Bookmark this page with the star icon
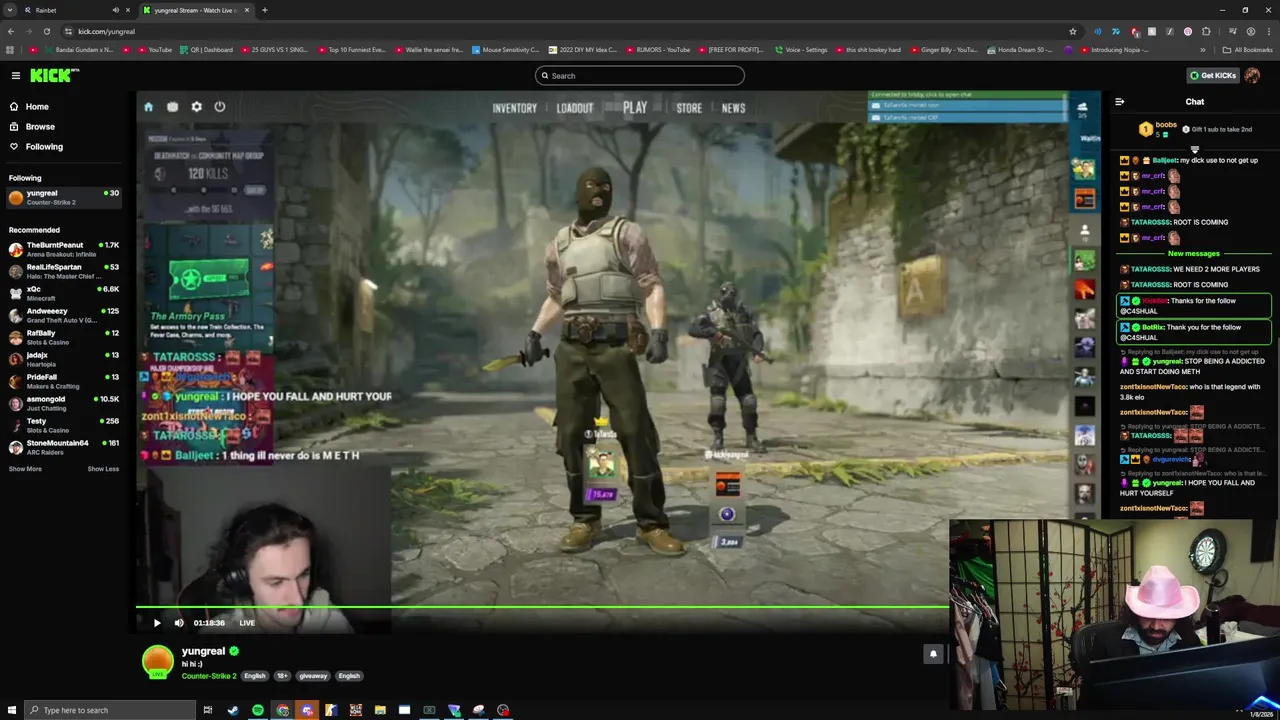Screen dimensions: 1280x720 coord(1073,31)
